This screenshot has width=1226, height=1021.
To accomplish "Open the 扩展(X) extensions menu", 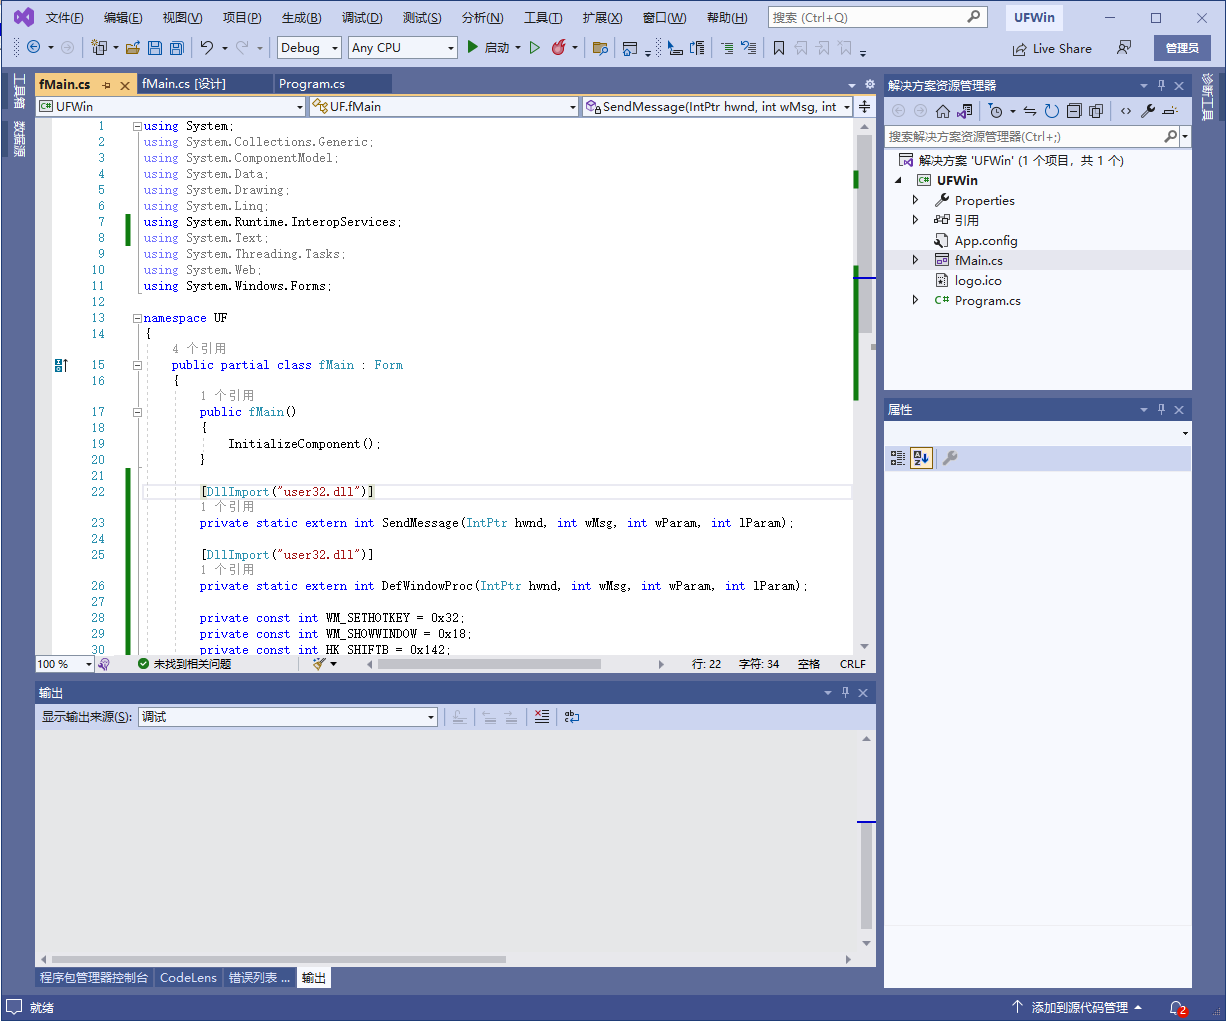I will click(602, 18).
